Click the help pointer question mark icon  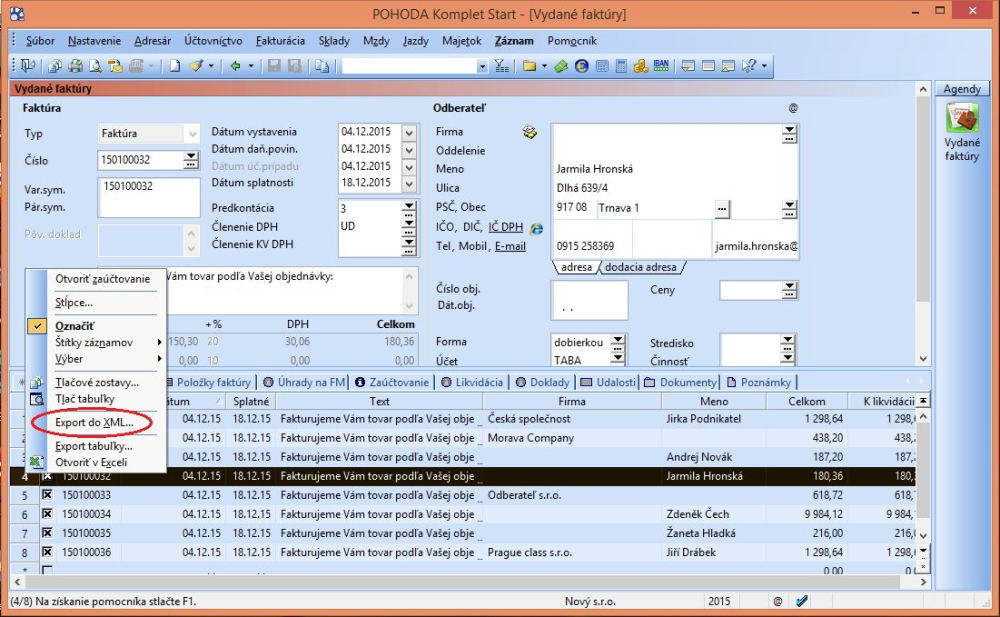[749, 66]
